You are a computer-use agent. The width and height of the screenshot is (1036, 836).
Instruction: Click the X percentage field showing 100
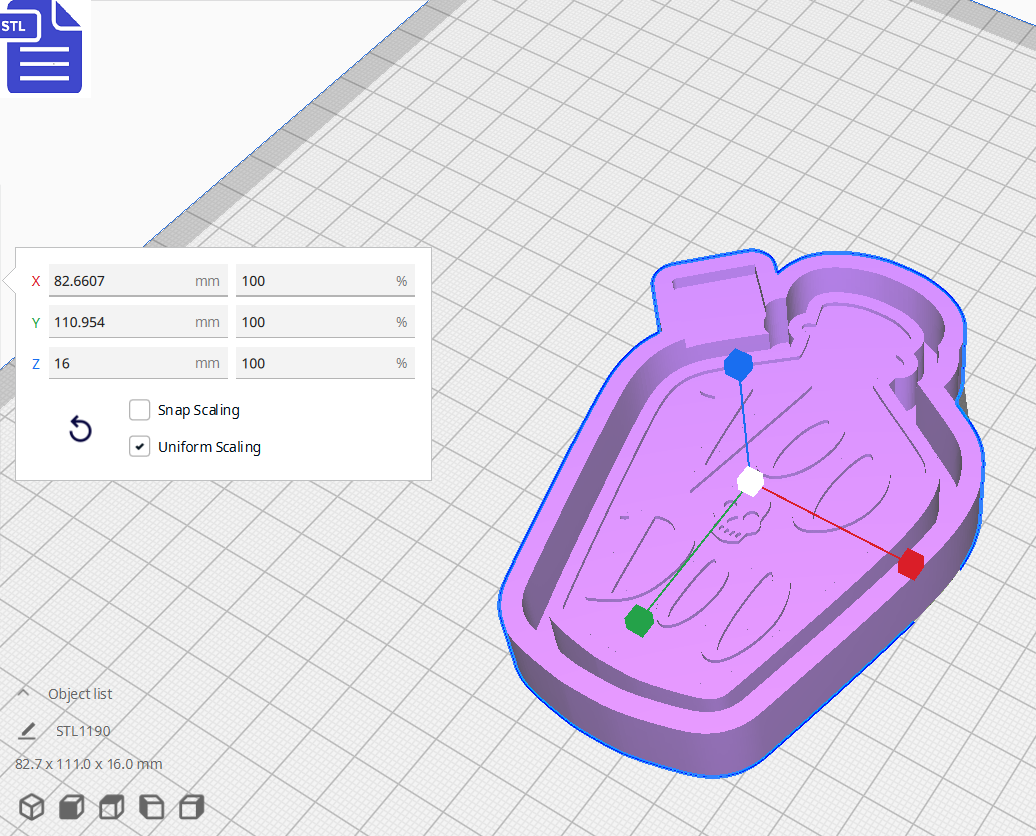(x=324, y=281)
